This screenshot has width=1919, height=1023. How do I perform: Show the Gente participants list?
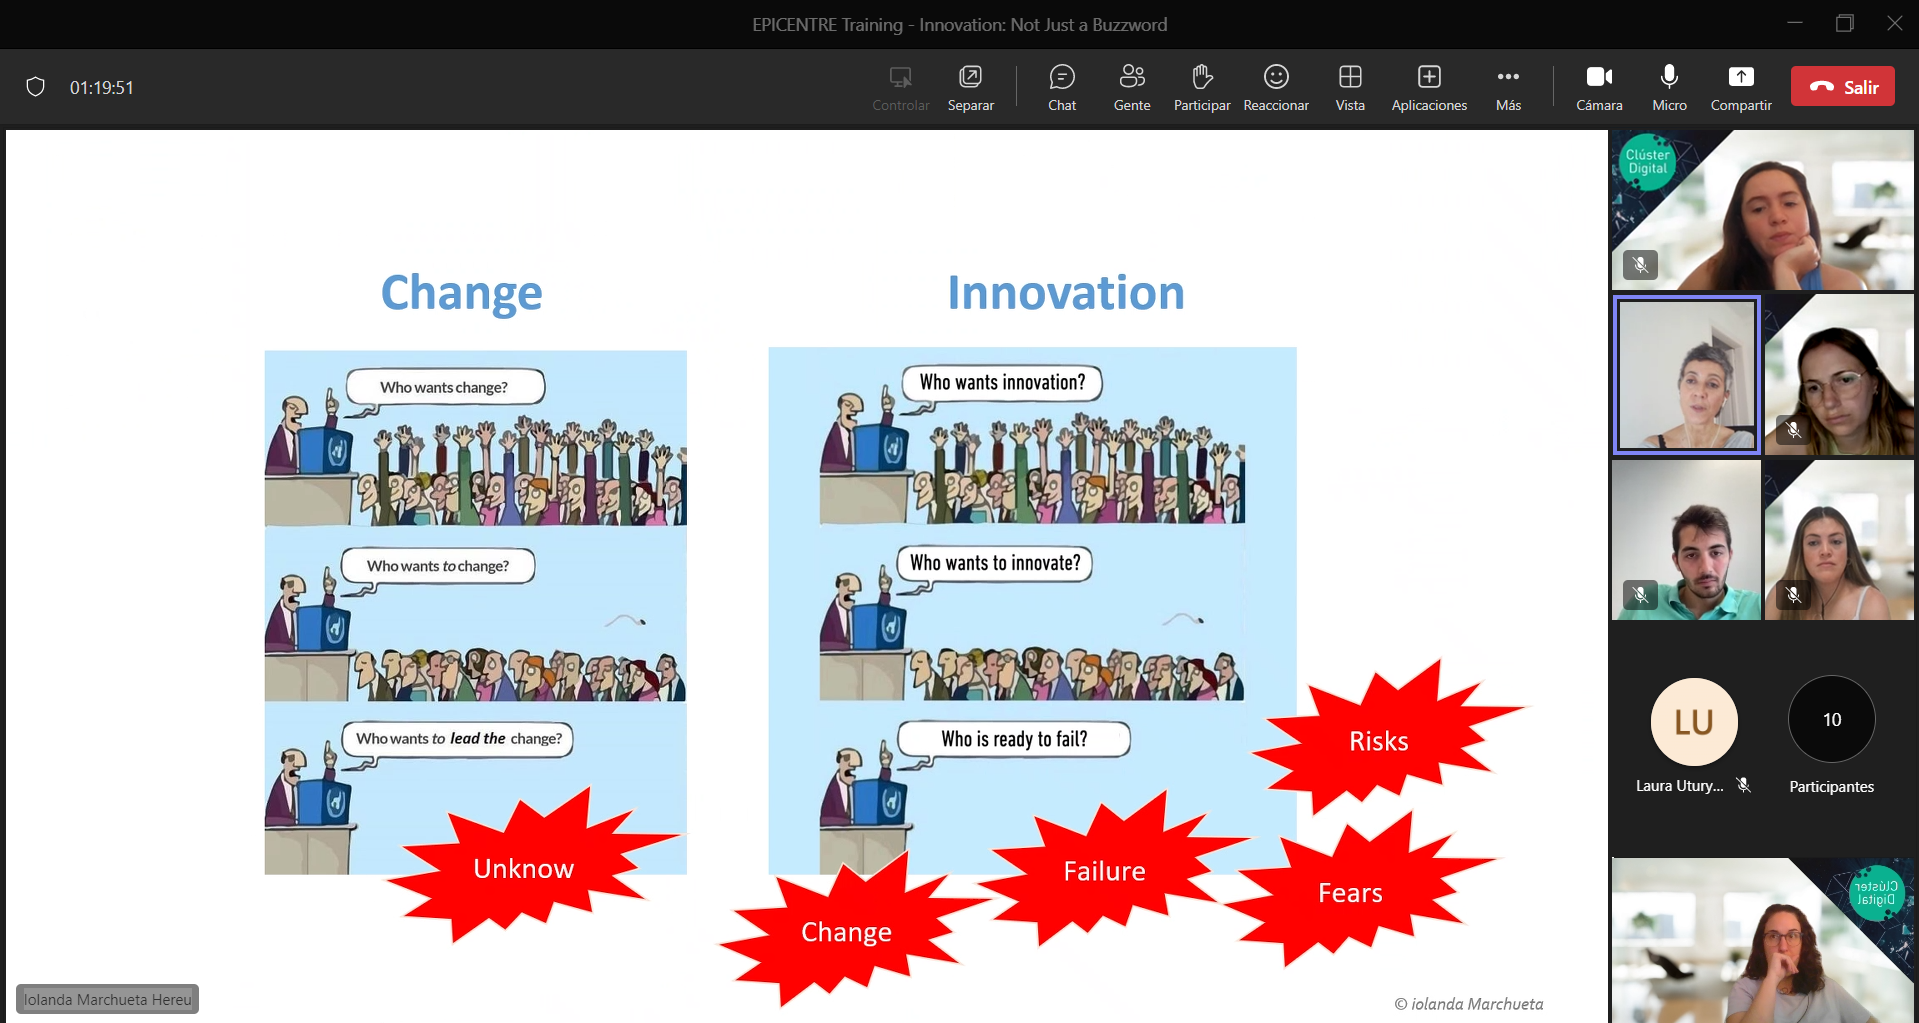1131,87
